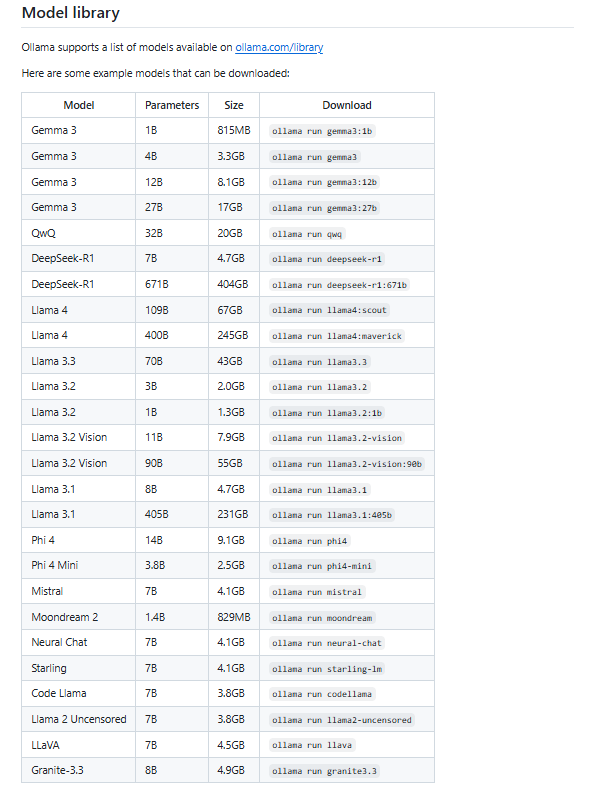593x785 pixels.
Task: Select the 'ollama run llama4:scout' command
Action: pos(329,310)
